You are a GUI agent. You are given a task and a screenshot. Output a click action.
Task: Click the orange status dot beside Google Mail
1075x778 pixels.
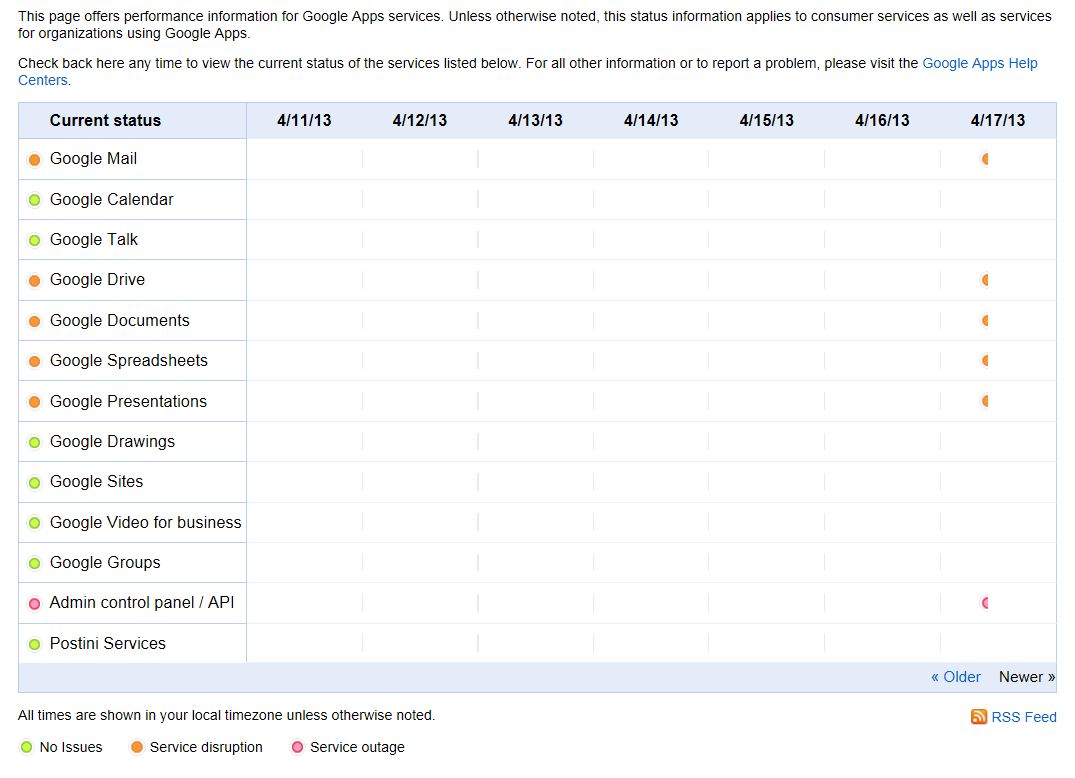[34, 160]
